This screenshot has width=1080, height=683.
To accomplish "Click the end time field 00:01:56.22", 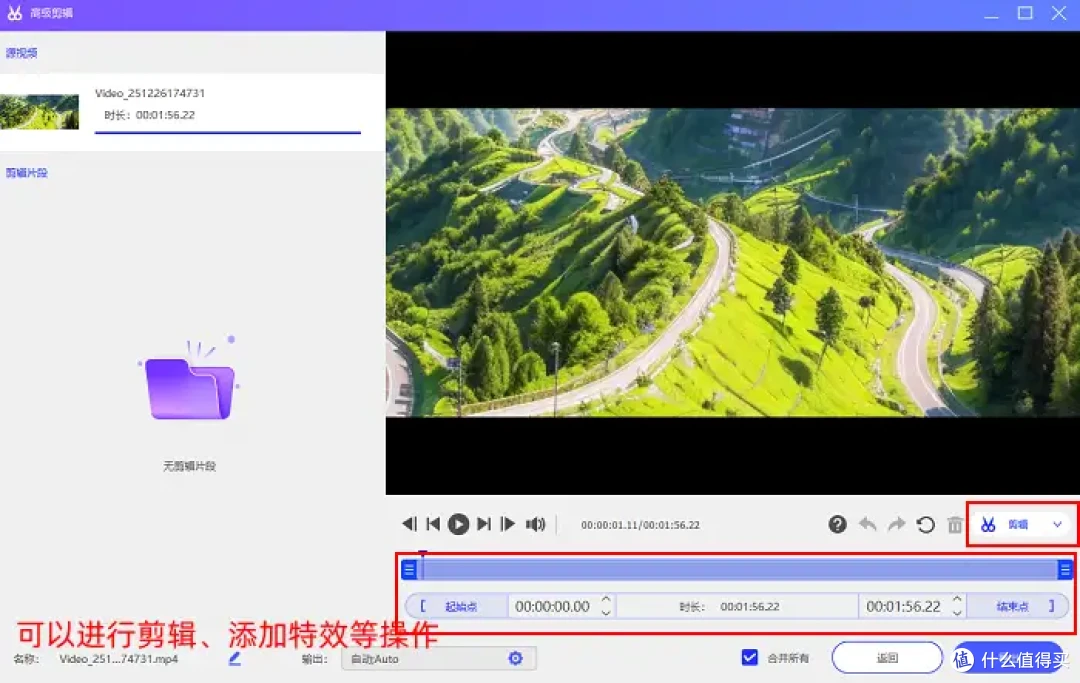I will (x=903, y=607).
